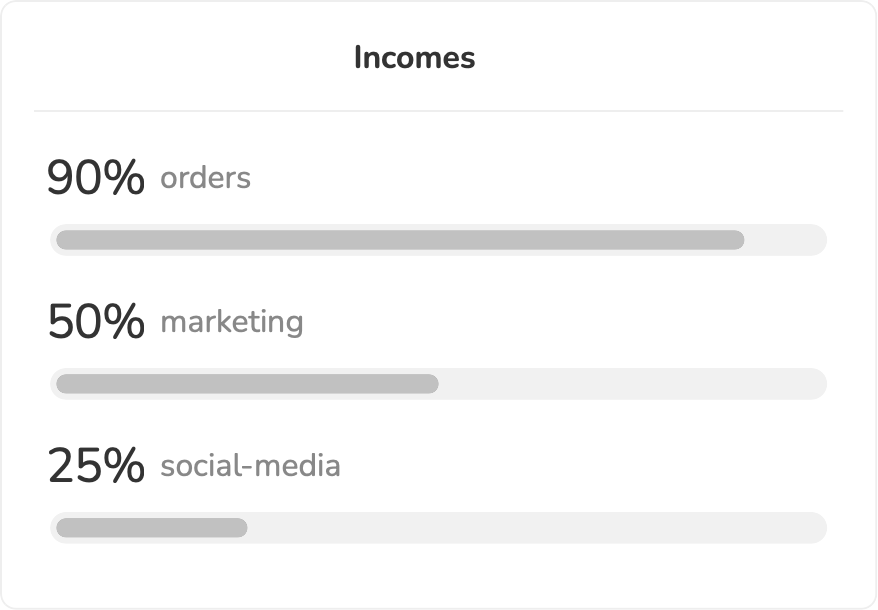Screen dimensions: 878x610
Task: Click the empty track of marketing bar
Action: (x=632, y=384)
